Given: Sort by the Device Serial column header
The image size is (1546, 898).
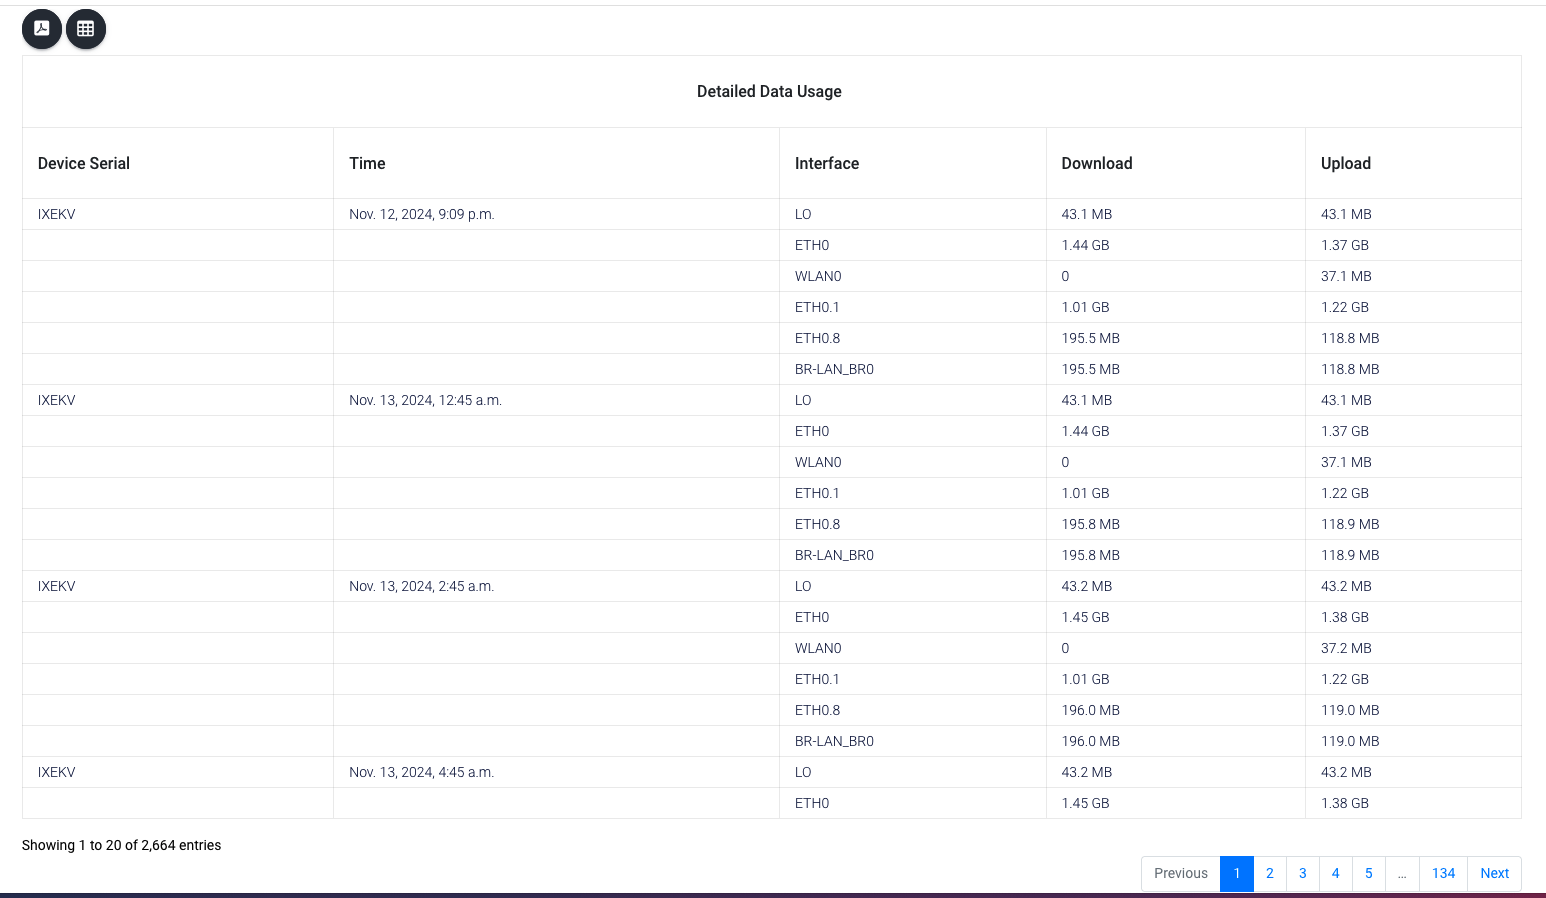Looking at the screenshot, I should [83, 163].
